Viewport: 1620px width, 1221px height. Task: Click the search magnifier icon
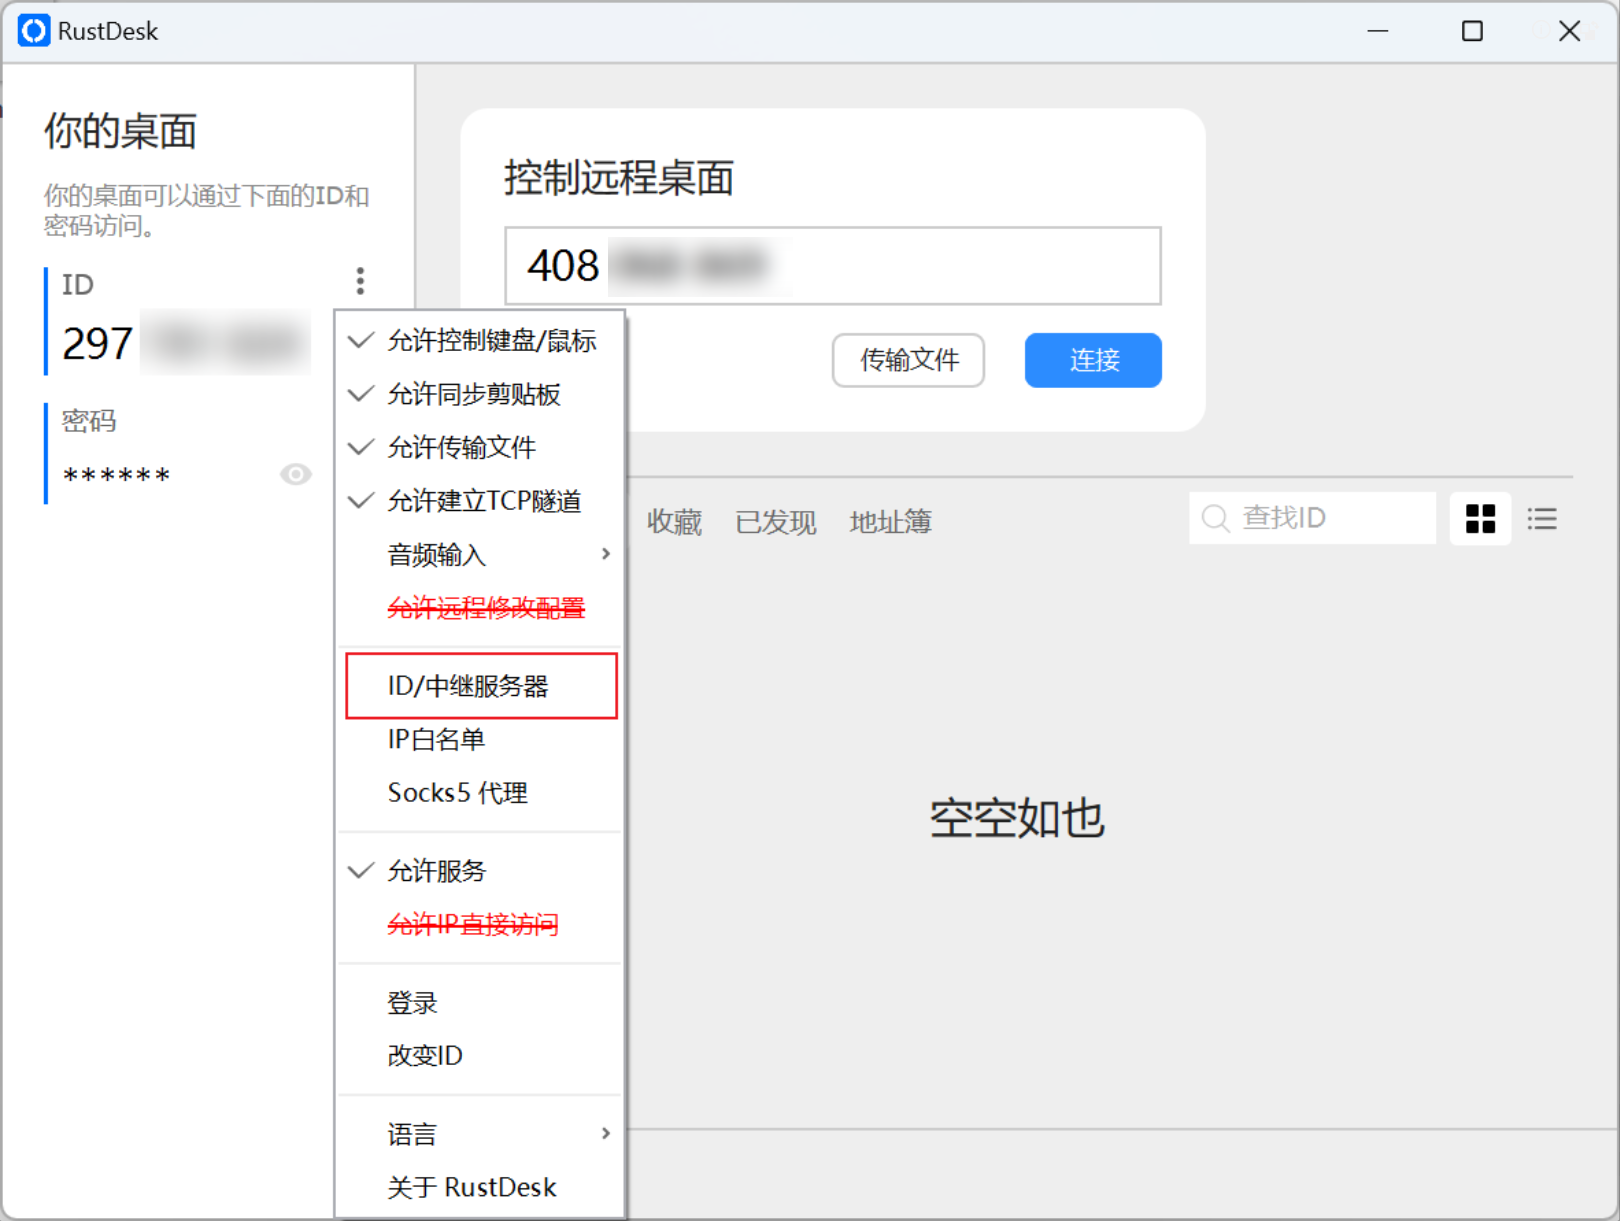[1215, 518]
